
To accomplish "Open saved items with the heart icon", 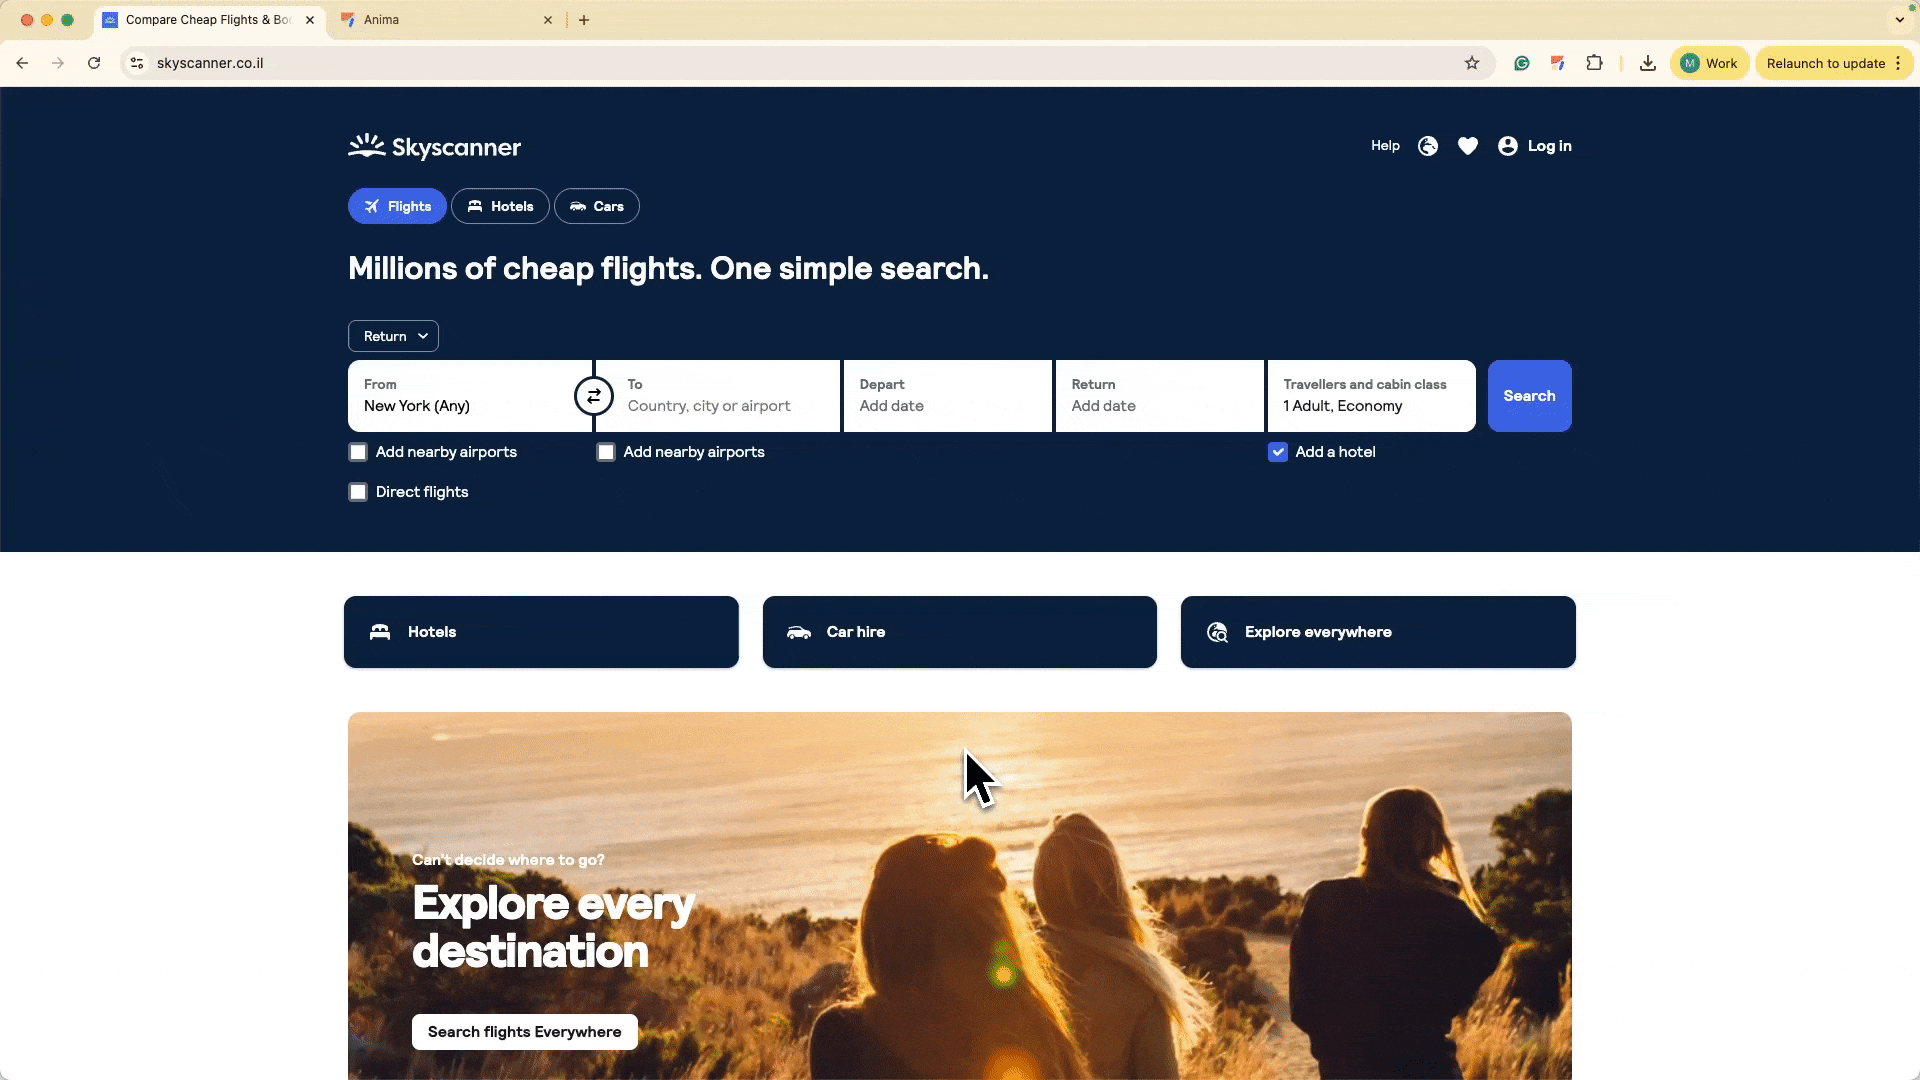I will coord(1468,146).
